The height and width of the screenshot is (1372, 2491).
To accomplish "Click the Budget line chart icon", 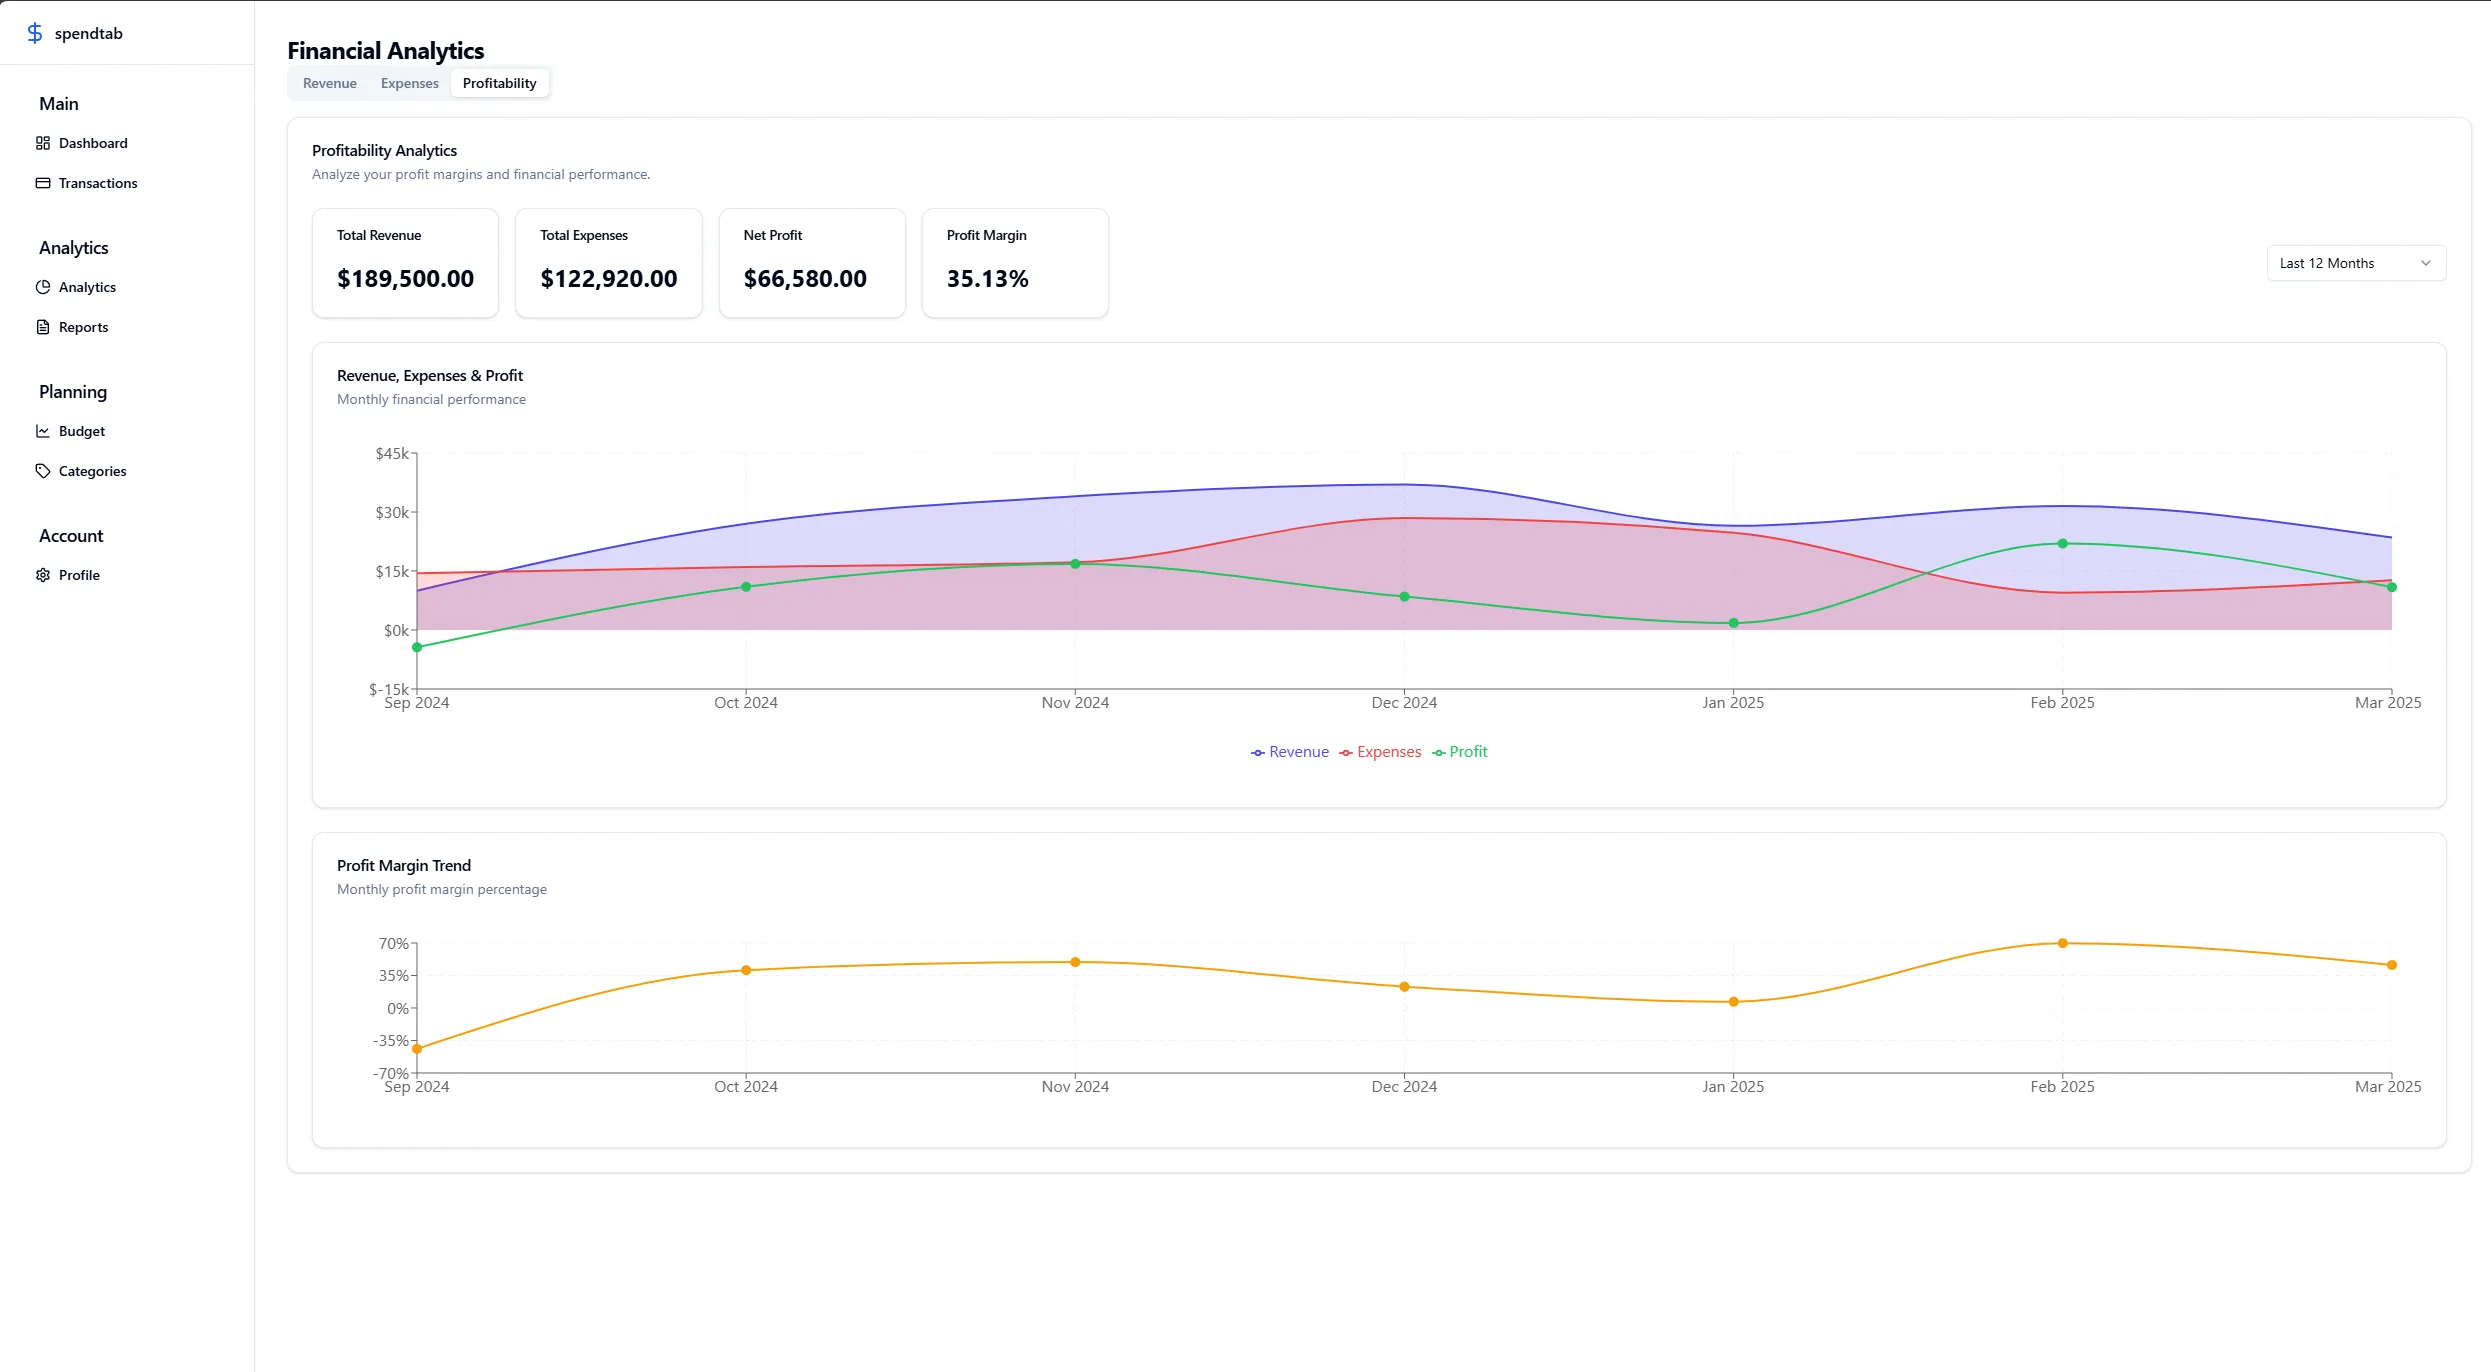I will [43, 431].
